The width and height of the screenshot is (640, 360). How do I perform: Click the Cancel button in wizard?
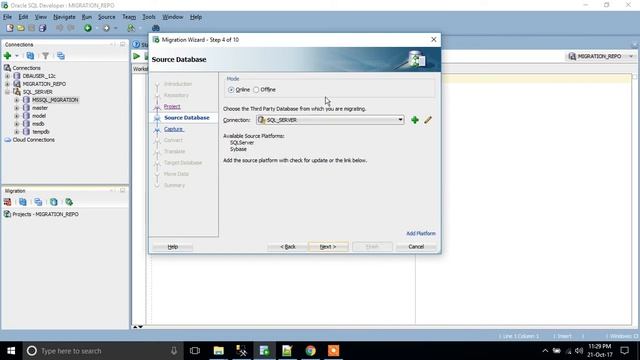point(416,247)
